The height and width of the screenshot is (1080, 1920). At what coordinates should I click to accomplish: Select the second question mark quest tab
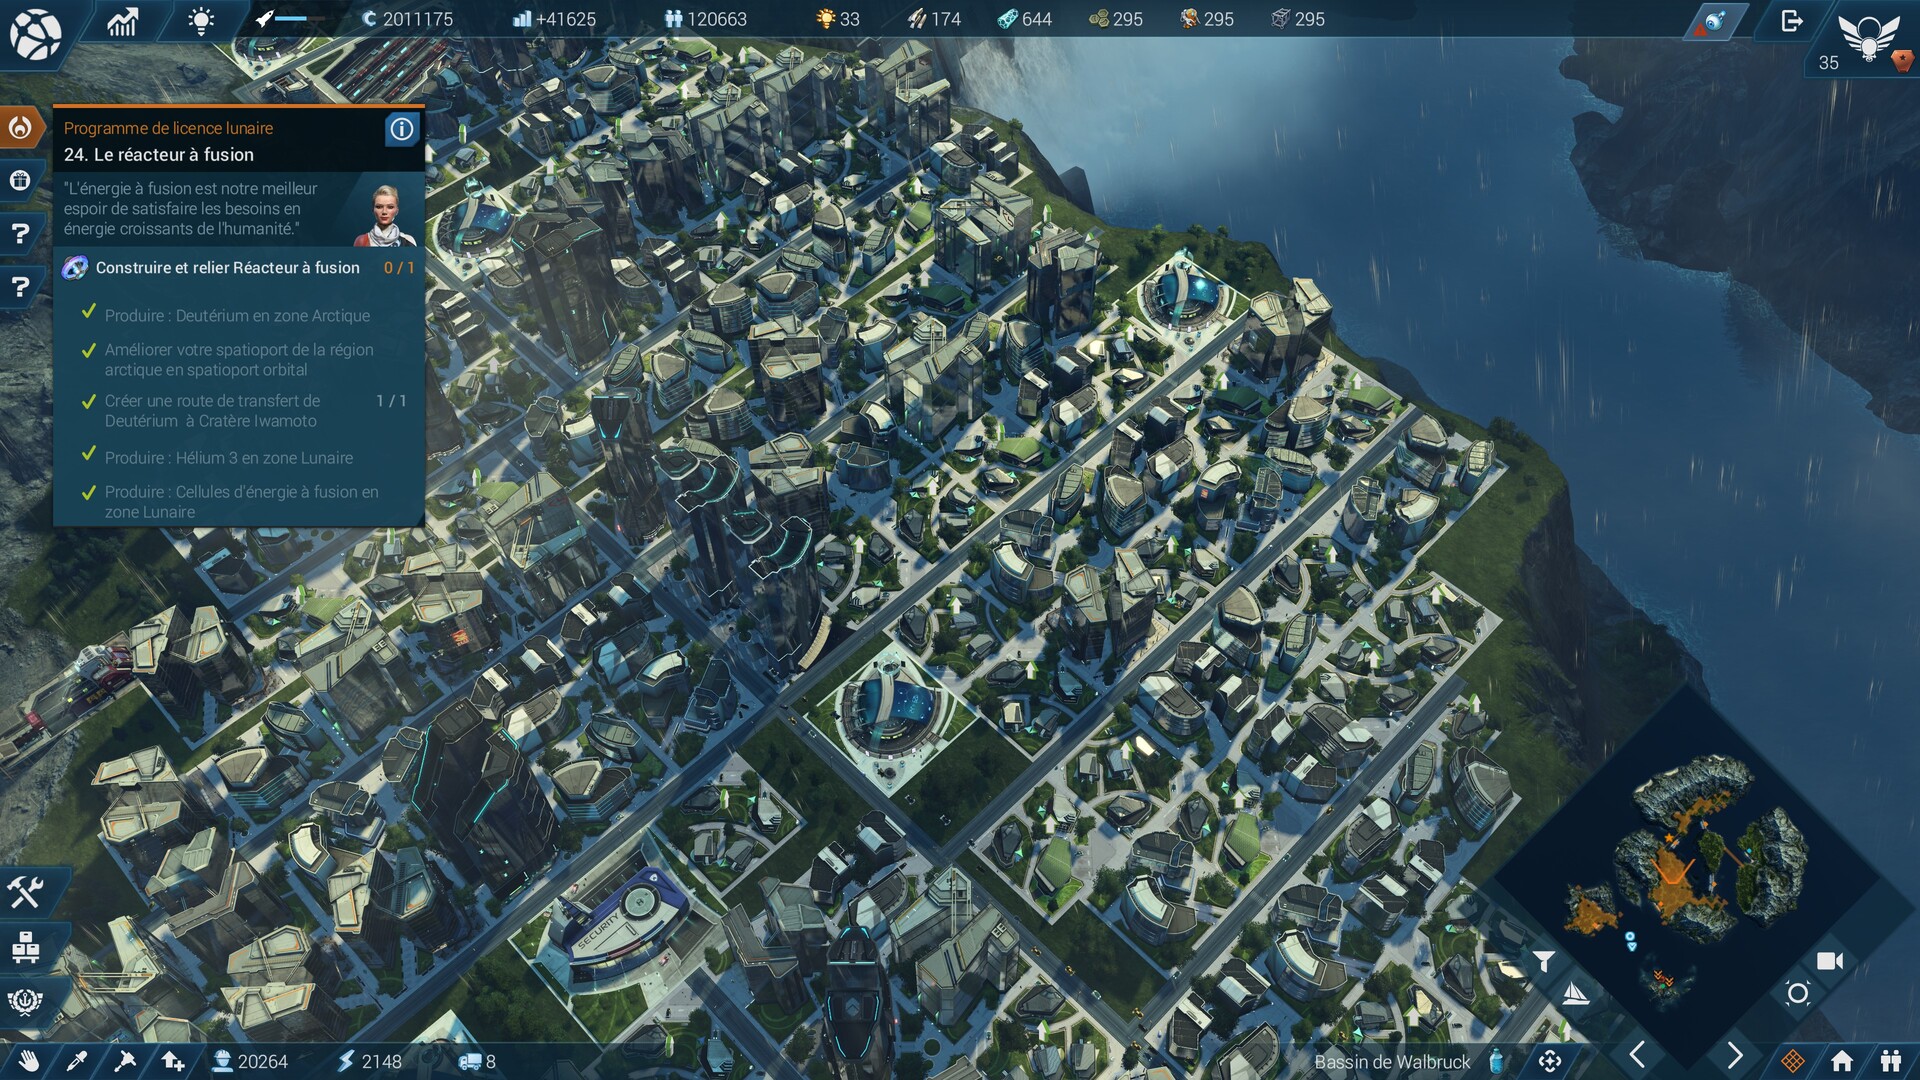(20, 288)
